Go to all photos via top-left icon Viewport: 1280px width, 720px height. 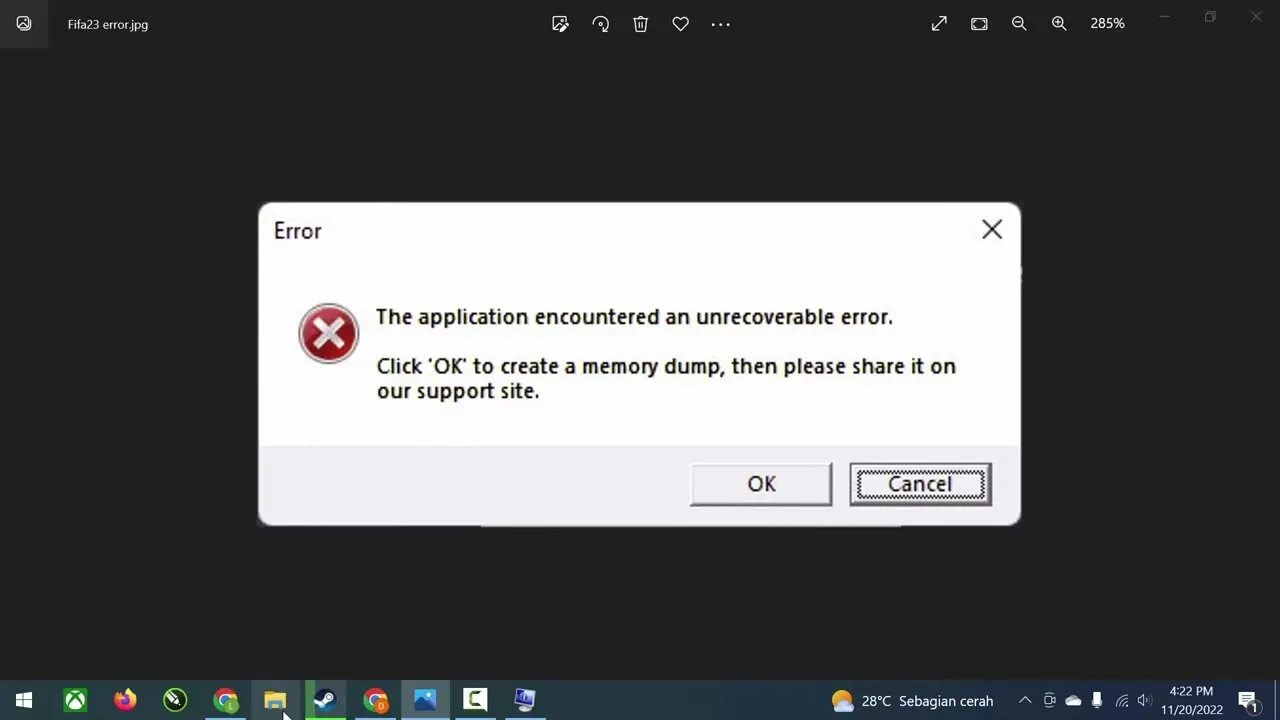(x=24, y=24)
